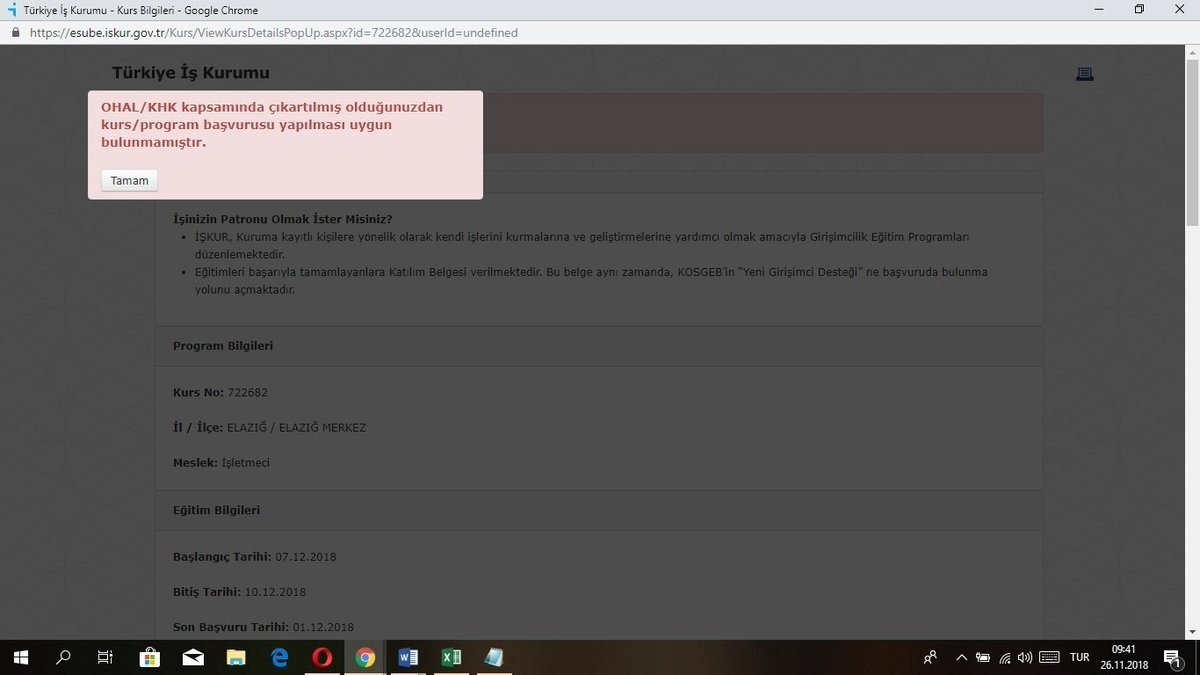Click the Meslek İşletmeci text
This screenshot has height=675, width=1200.
click(221, 463)
